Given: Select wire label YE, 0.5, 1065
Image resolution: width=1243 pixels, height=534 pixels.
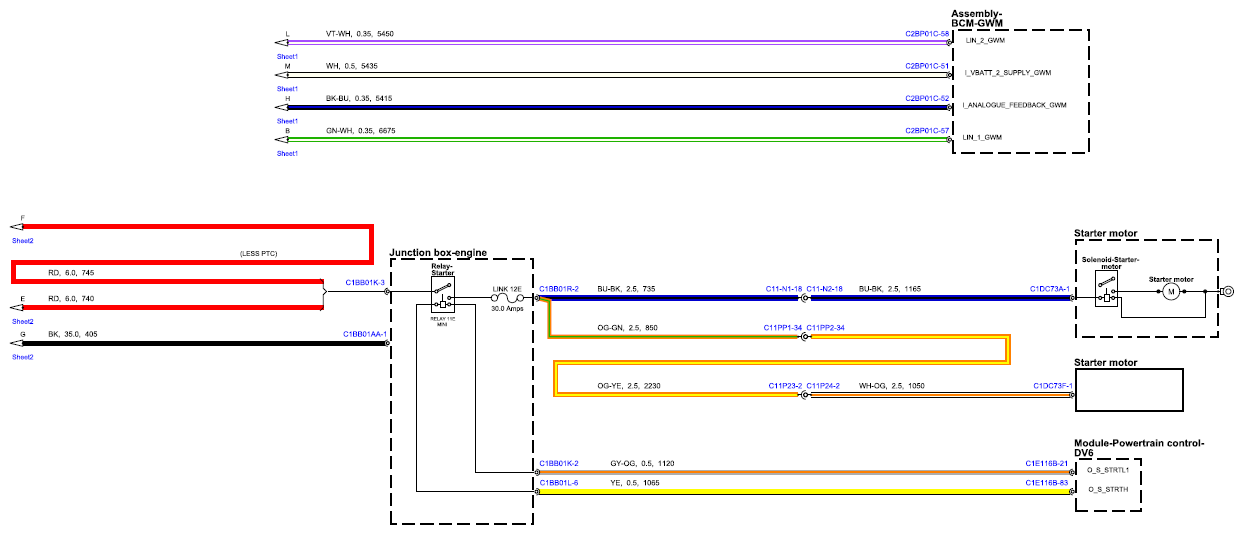Looking at the screenshot, I should [x=634, y=483].
